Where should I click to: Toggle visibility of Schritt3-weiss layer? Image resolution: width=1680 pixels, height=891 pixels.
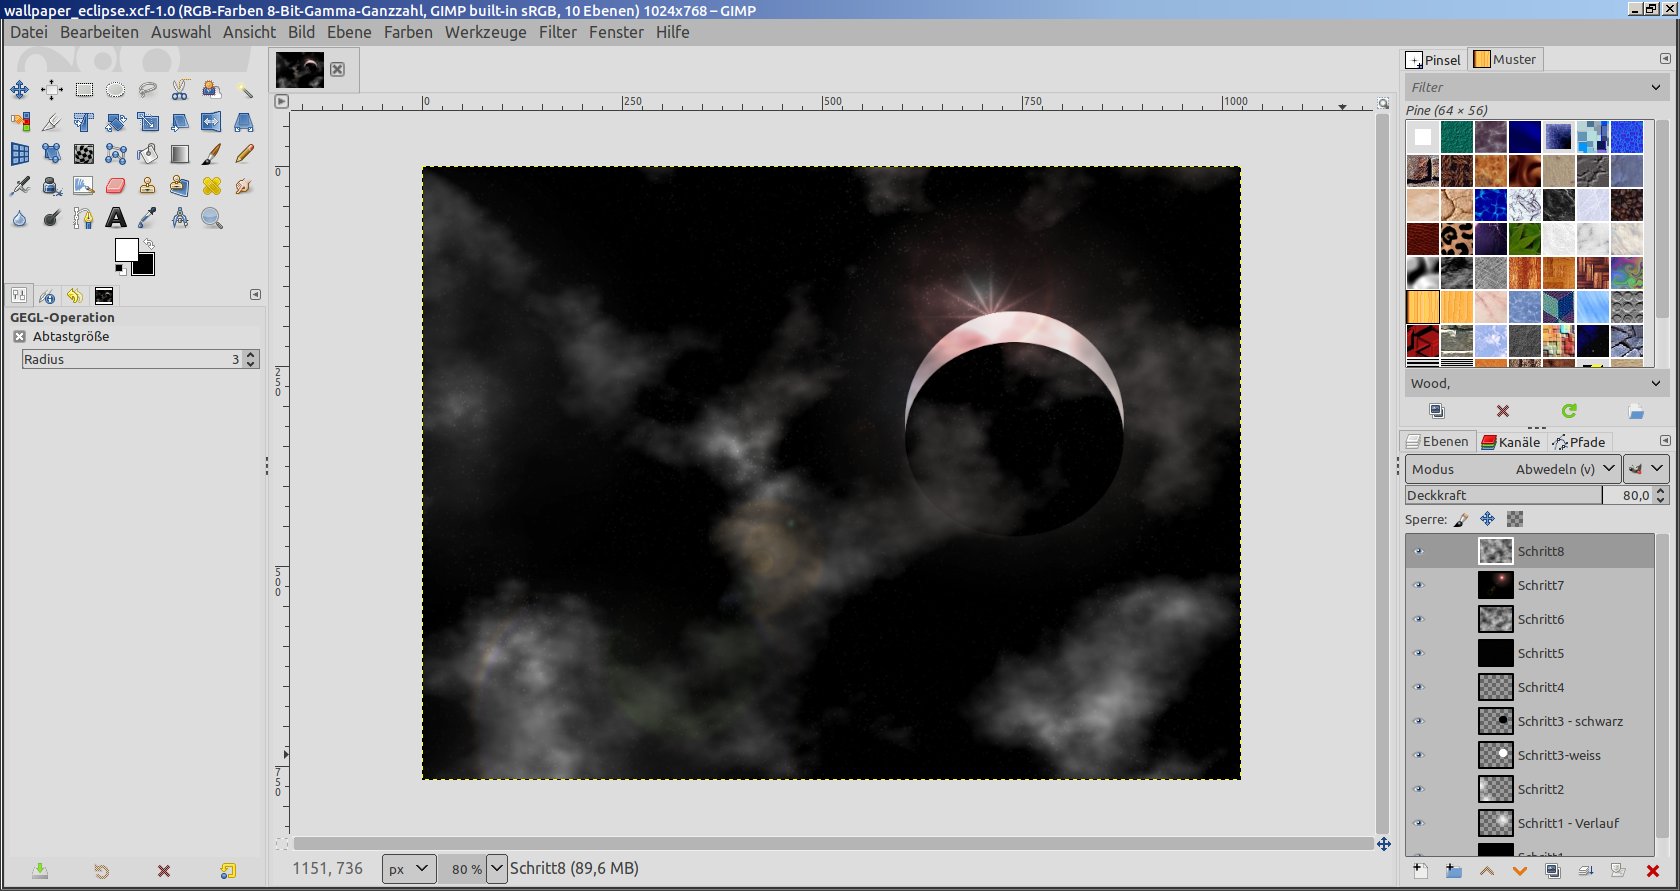click(x=1418, y=755)
